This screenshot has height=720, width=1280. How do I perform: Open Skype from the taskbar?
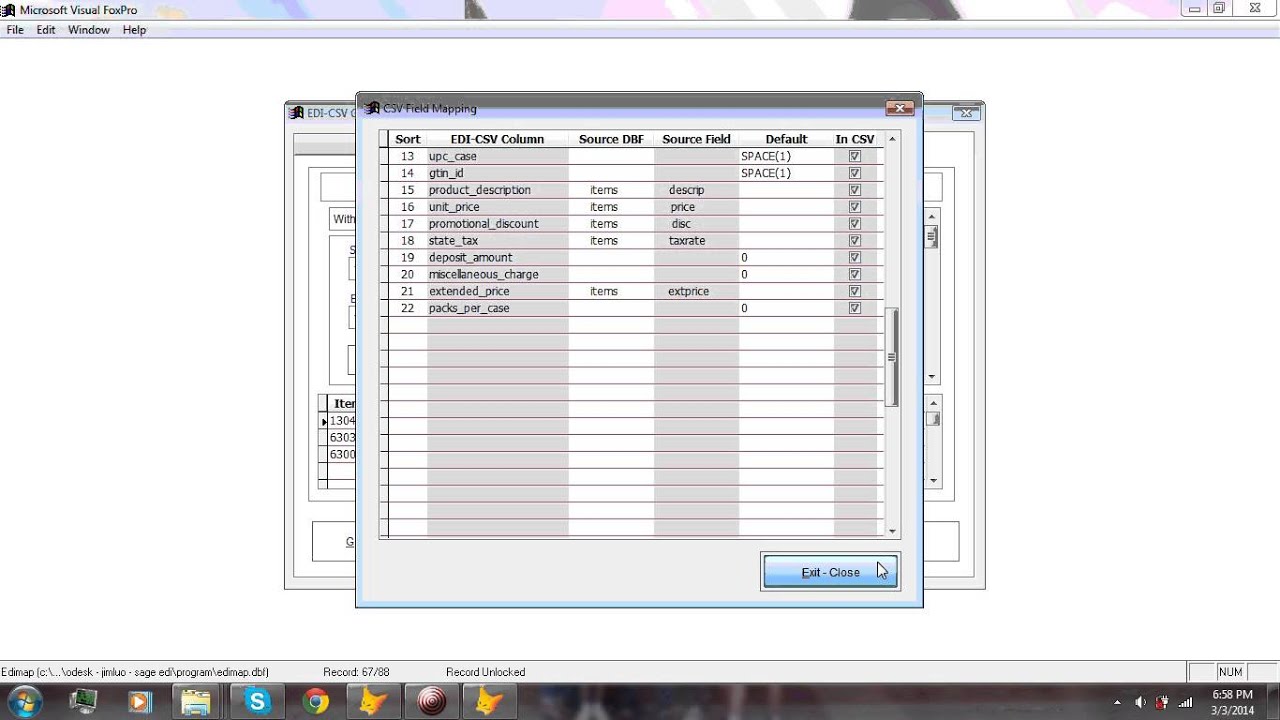pos(258,702)
